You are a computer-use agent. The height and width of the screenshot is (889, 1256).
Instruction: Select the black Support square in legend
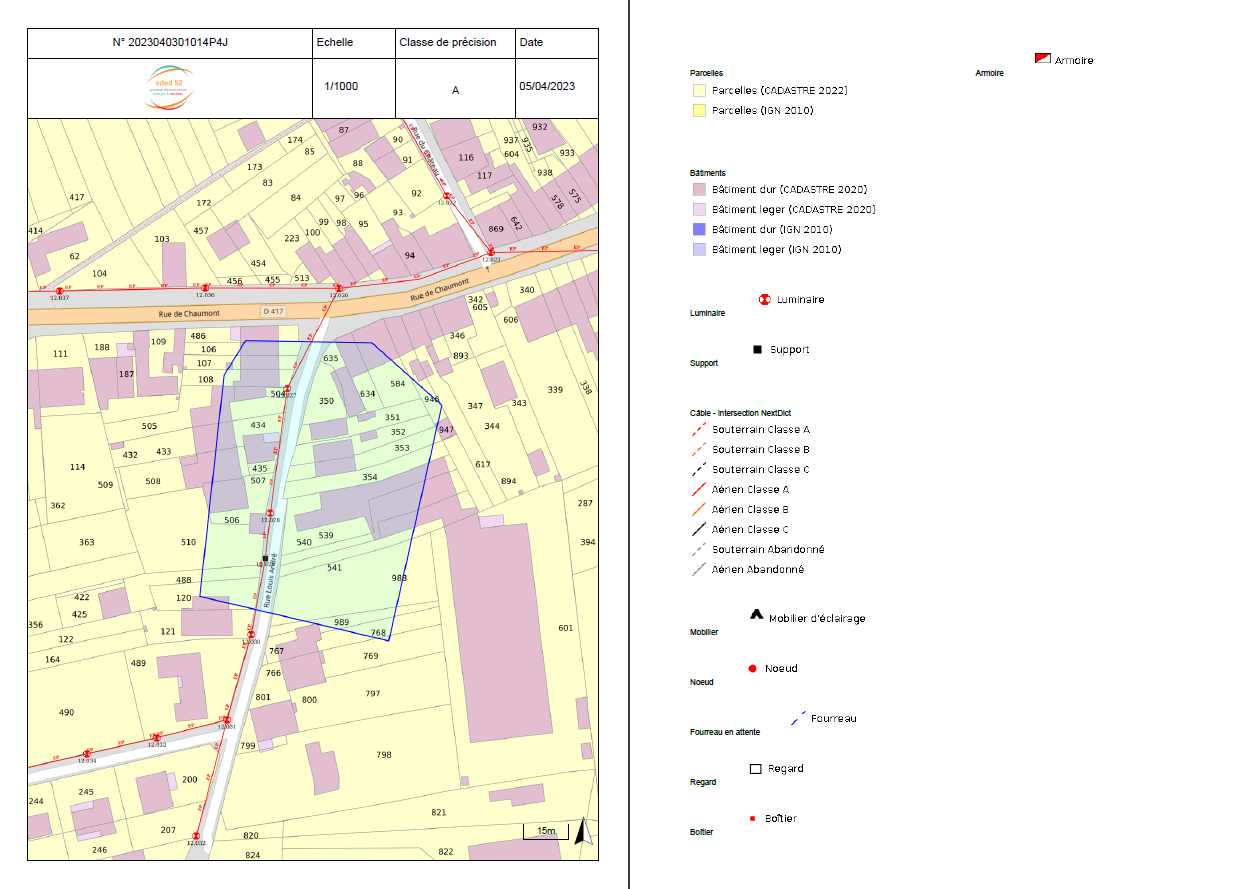coord(757,349)
